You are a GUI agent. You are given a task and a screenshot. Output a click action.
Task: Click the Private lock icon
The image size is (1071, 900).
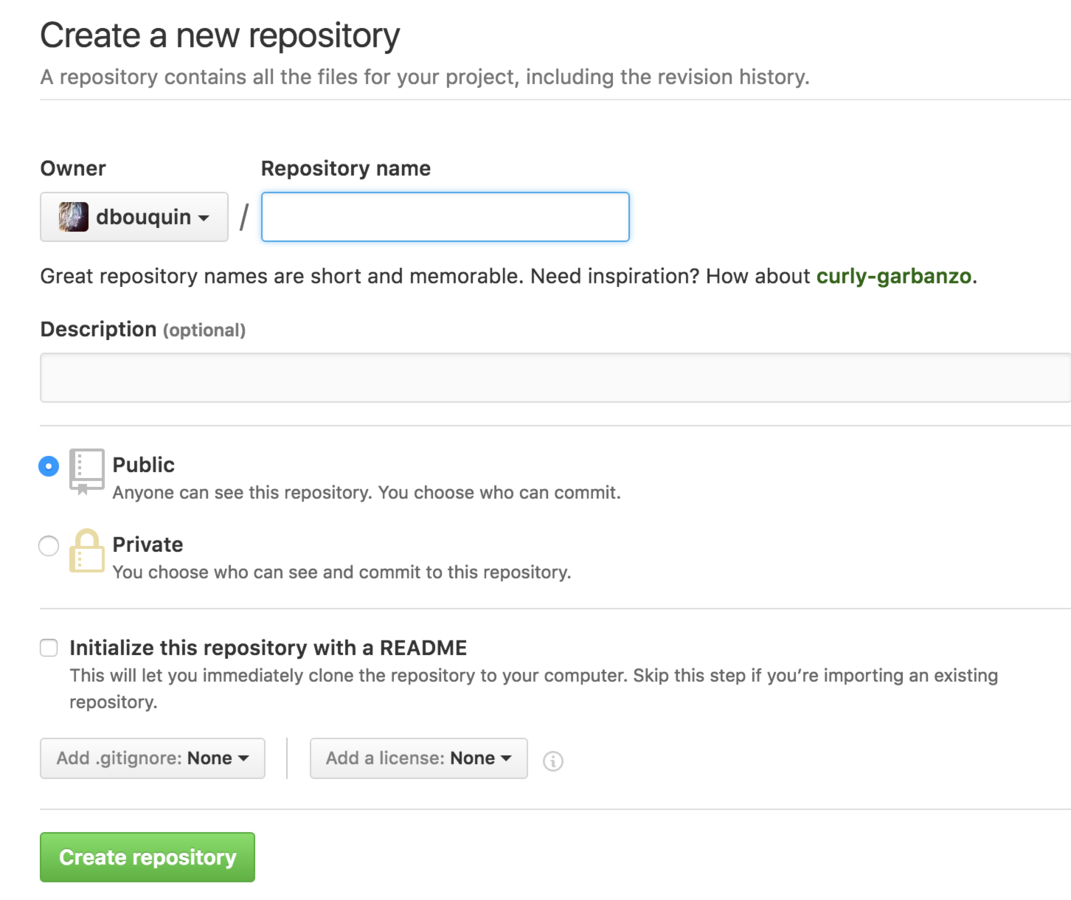pyautogui.click(x=87, y=550)
